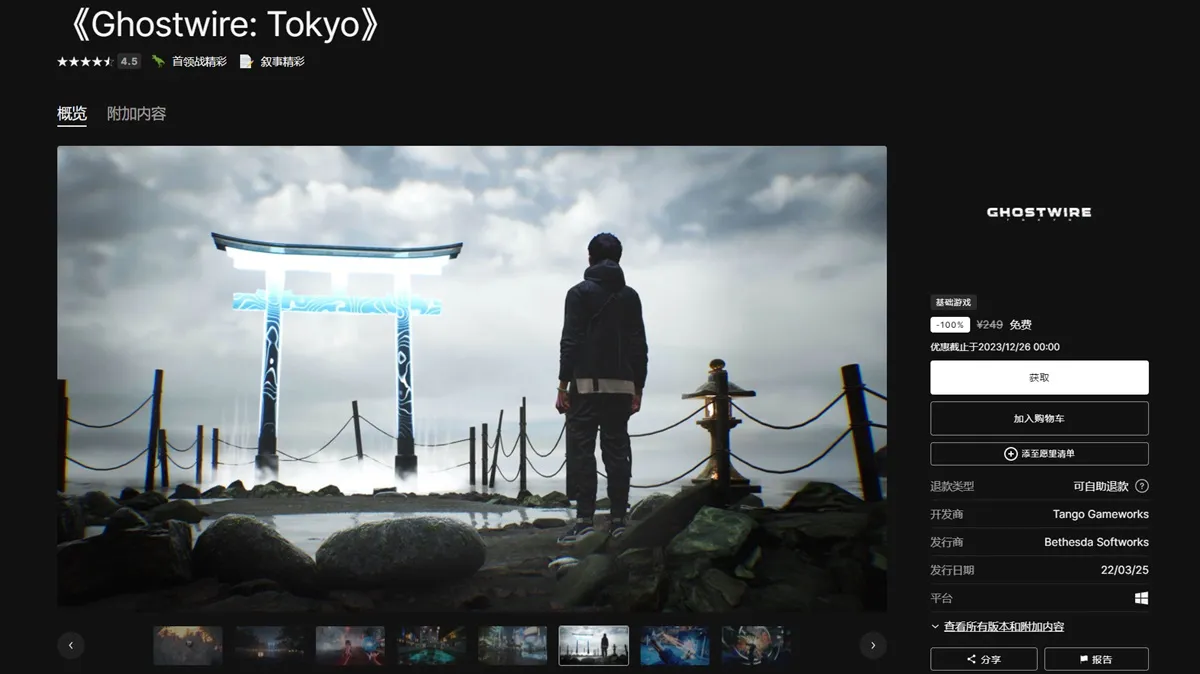The height and width of the screenshot is (674, 1200).
Task: Click the -100% discount badge
Action: [950, 325]
